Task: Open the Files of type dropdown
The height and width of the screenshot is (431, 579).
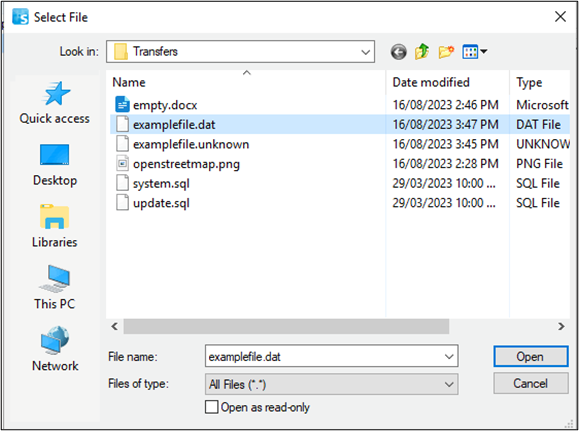Action: (332, 384)
